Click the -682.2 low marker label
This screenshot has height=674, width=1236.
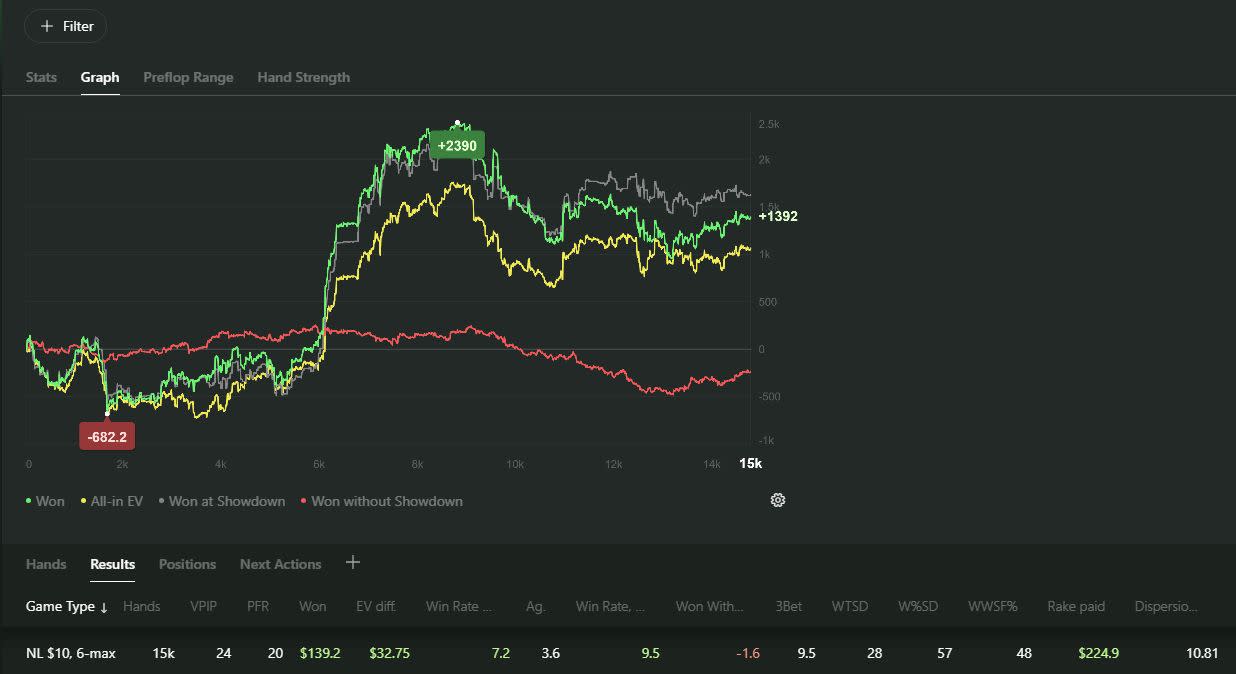(x=107, y=437)
